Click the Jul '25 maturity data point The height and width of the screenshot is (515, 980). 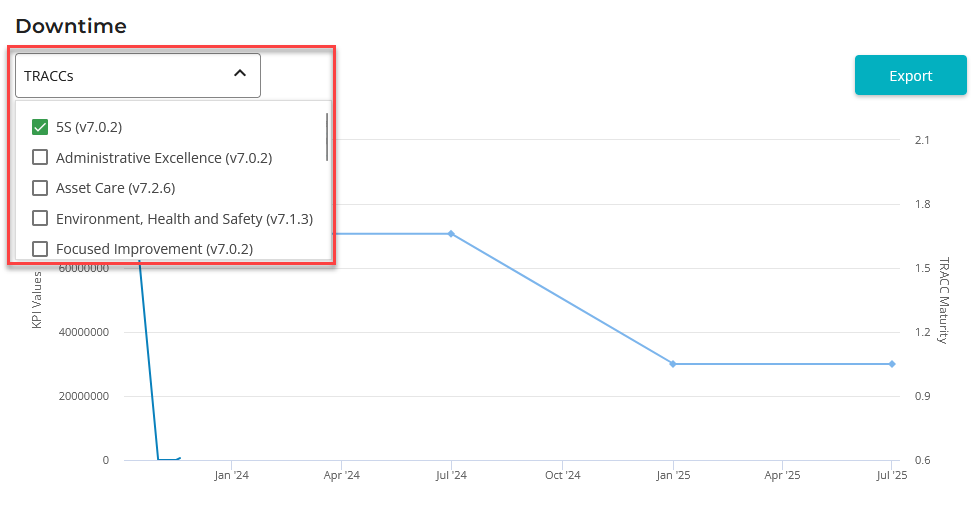tap(892, 364)
